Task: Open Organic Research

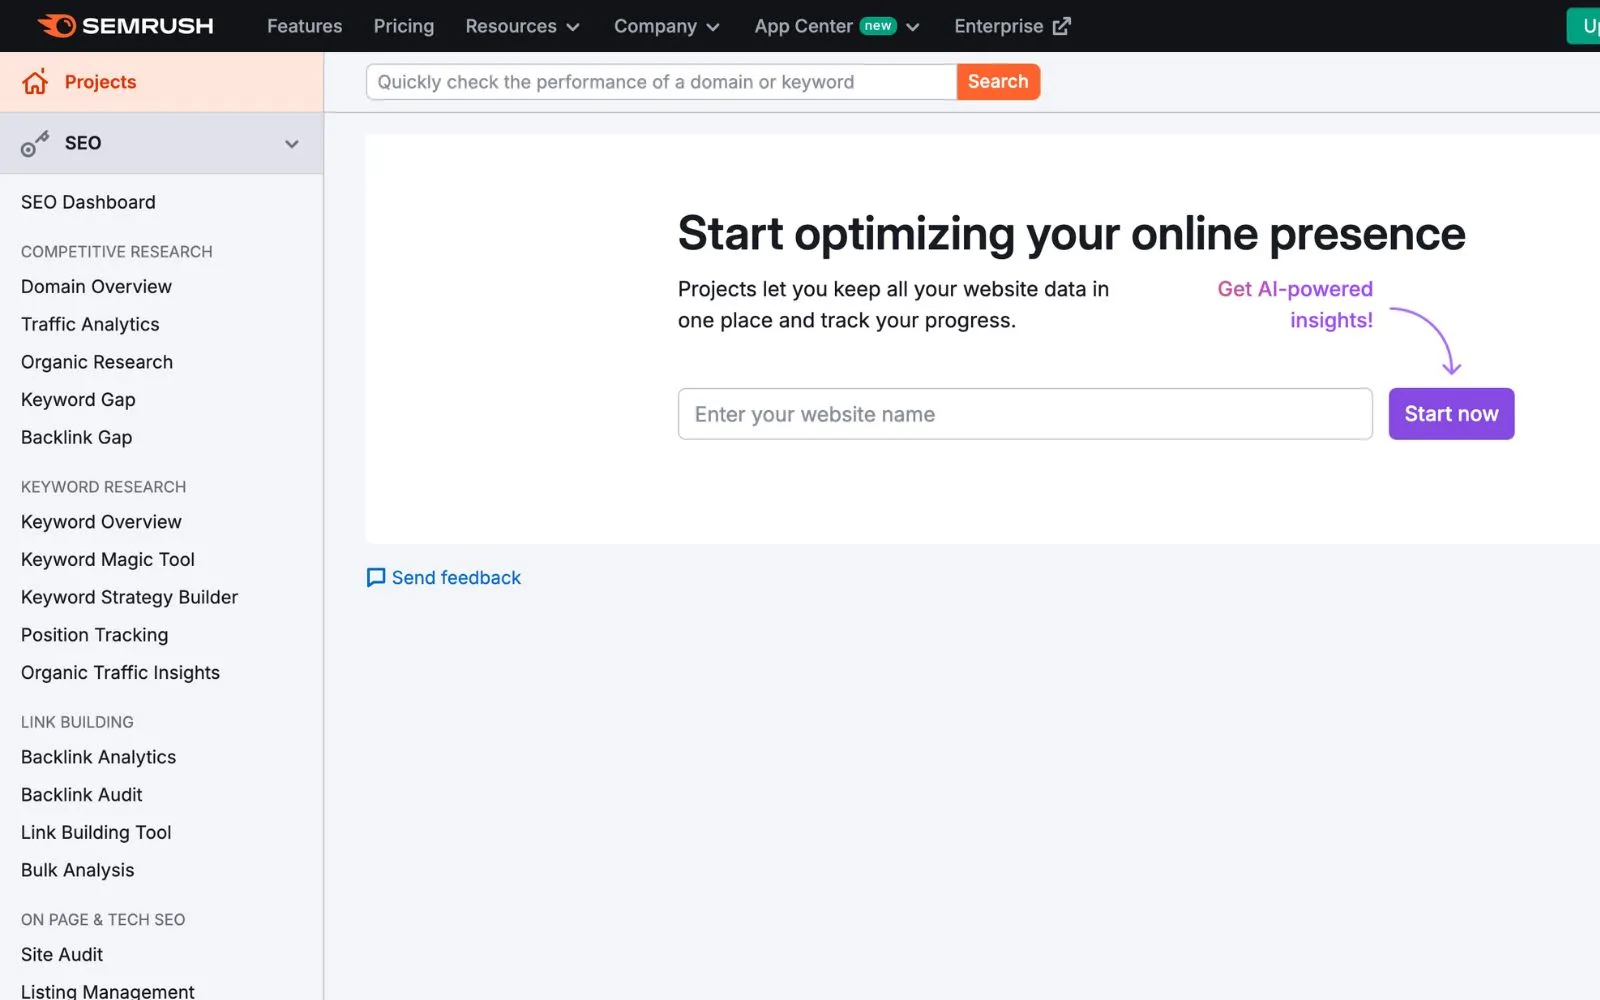Action: click(x=97, y=362)
